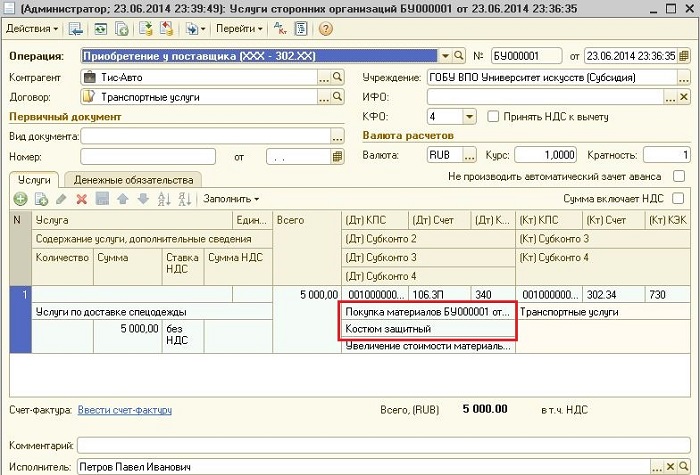
Task: Click the без НДС rate cell
Action: (x=183, y=337)
